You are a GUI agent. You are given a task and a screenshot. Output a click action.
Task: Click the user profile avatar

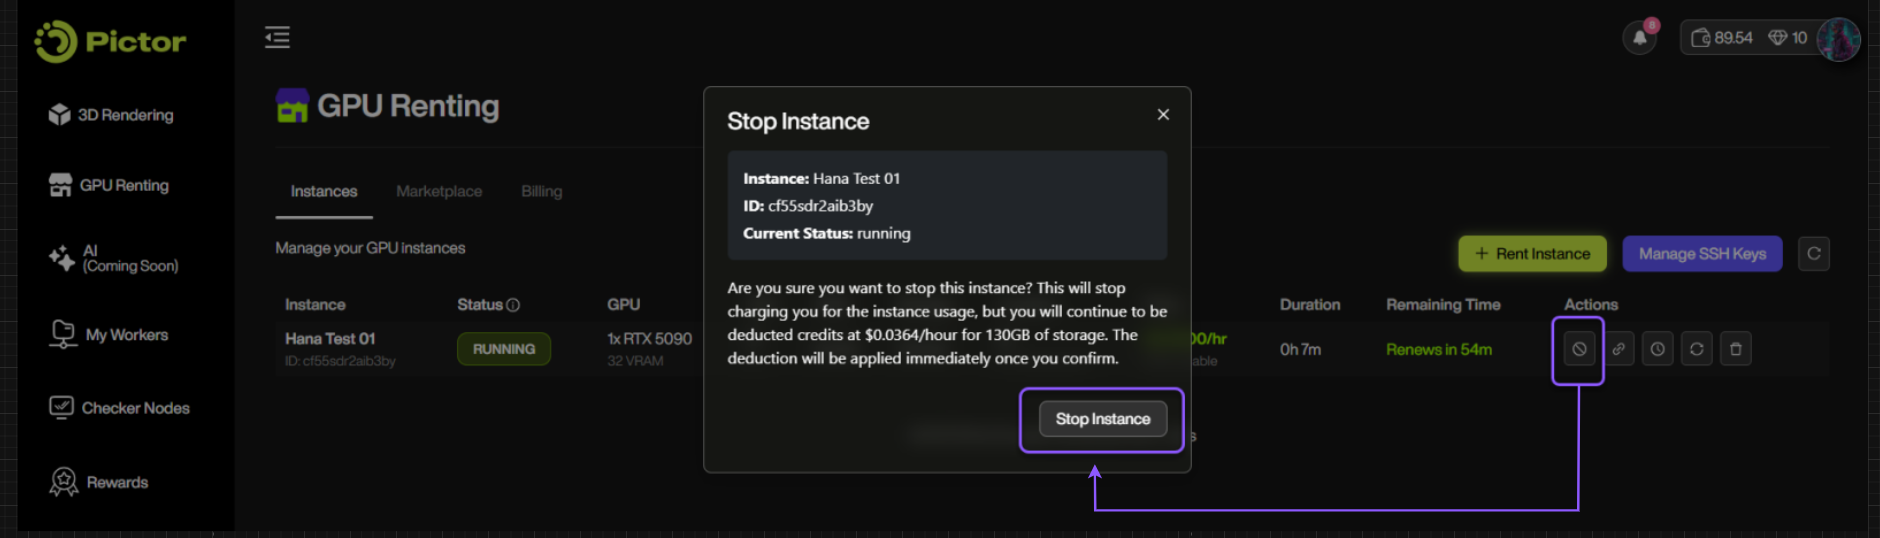[x=1838, y=39]
